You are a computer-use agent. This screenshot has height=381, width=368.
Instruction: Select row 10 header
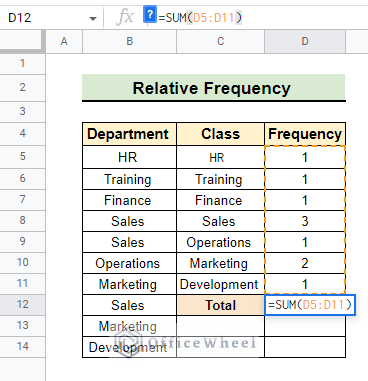(x=22, y=263)
